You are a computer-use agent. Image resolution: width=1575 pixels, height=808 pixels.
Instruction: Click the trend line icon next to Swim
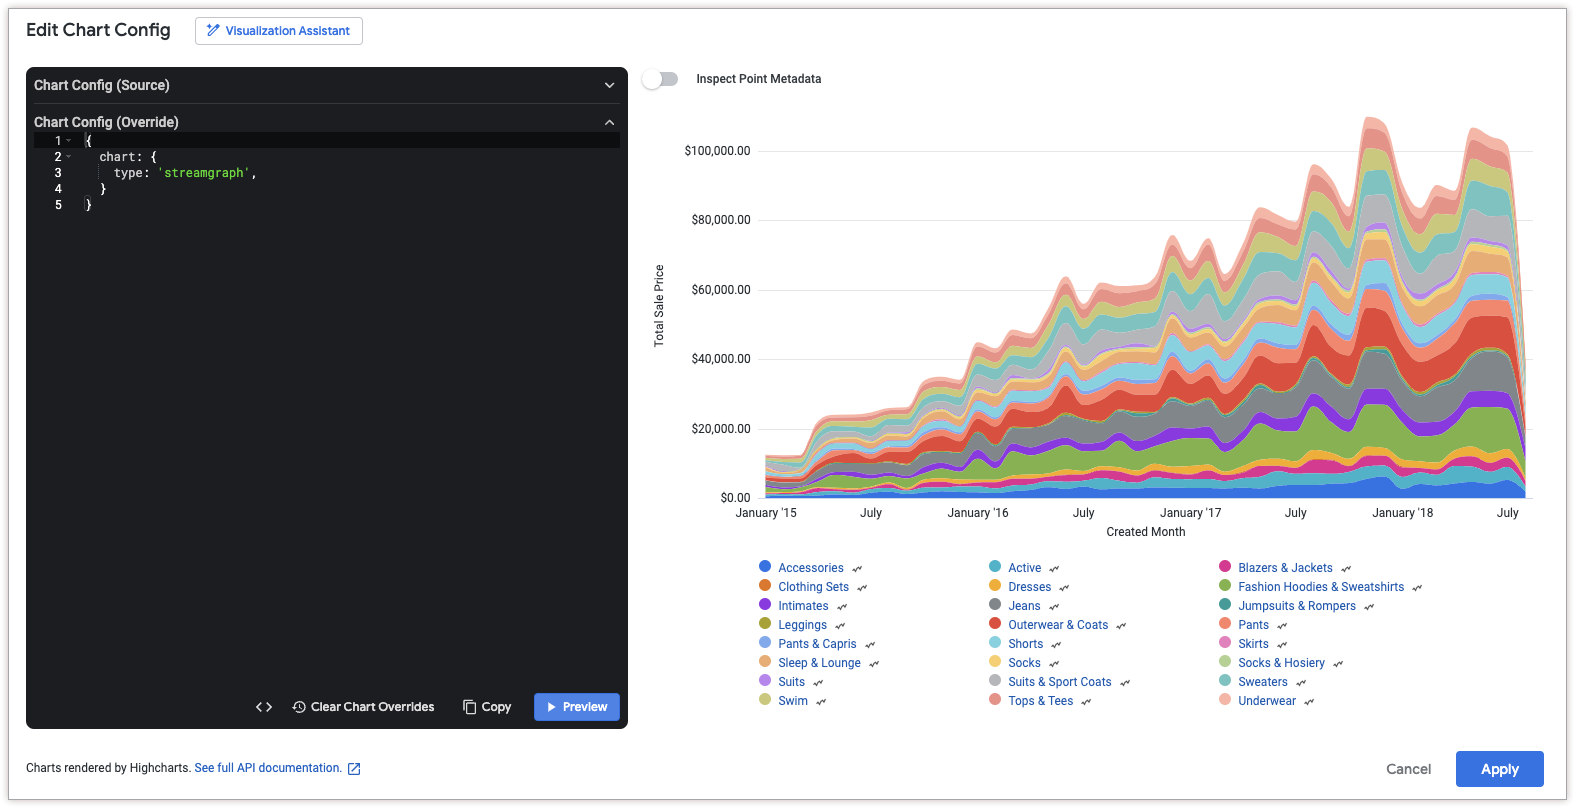pyautogui.click(x=821, y=702)
